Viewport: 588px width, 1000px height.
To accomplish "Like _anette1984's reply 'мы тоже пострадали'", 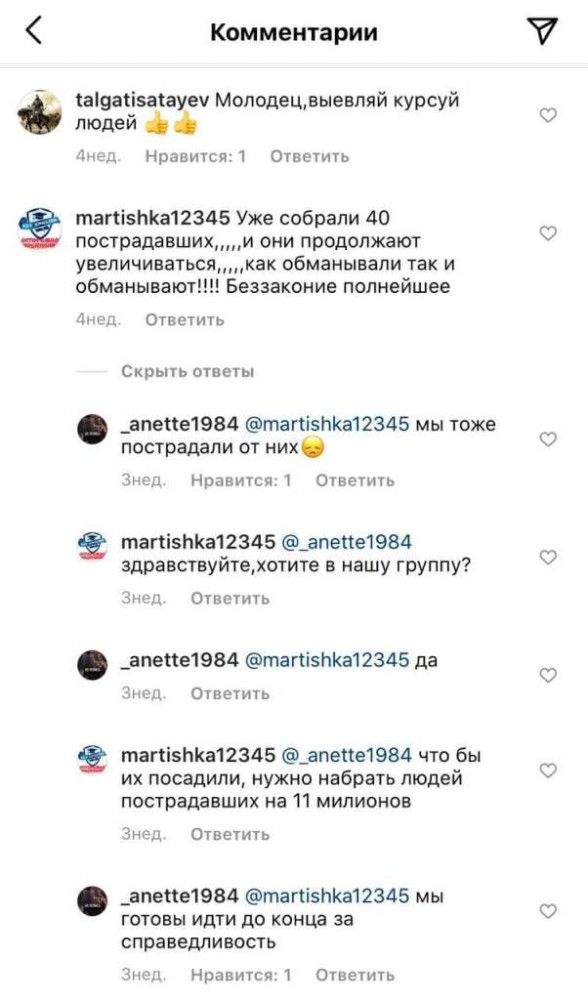I will [x=548, y=439].
